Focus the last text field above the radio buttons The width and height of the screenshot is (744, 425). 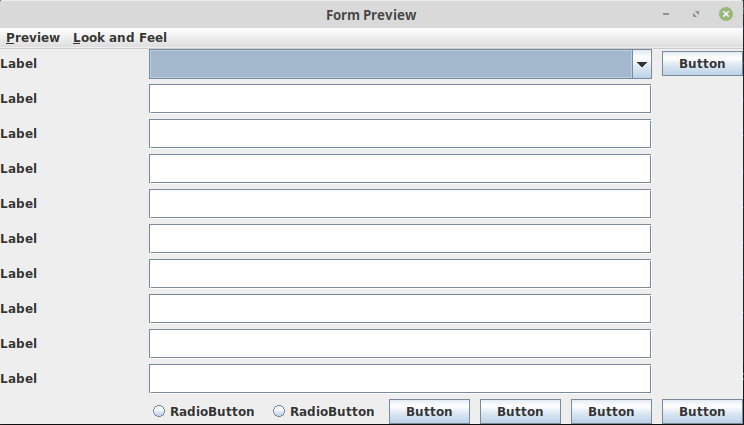(x=400, y=379)
